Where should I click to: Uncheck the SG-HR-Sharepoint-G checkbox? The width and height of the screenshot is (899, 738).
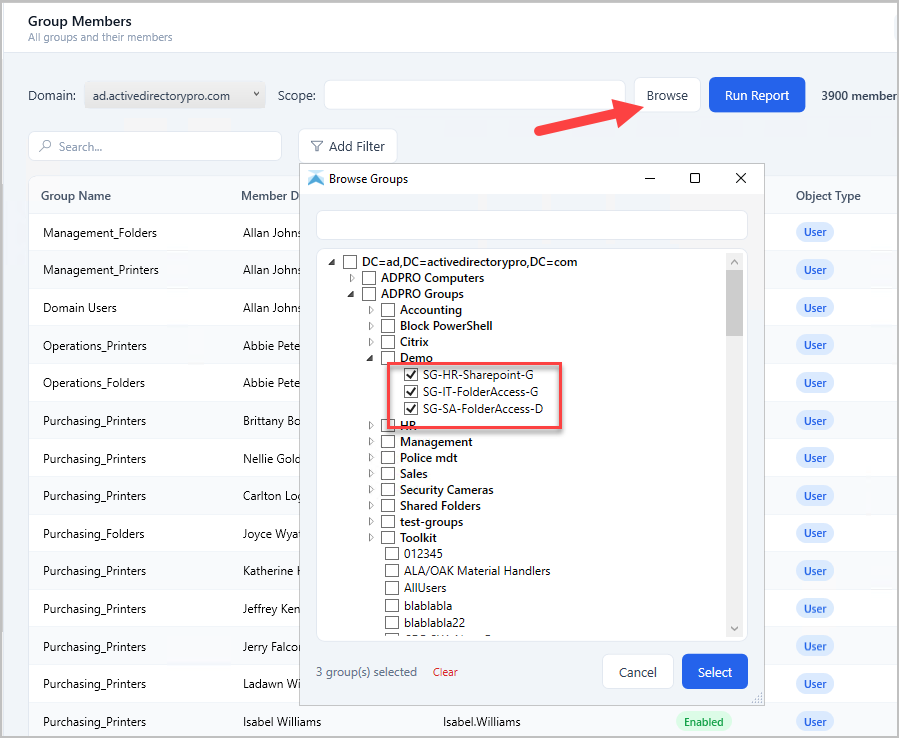click(x=411, y=374)
